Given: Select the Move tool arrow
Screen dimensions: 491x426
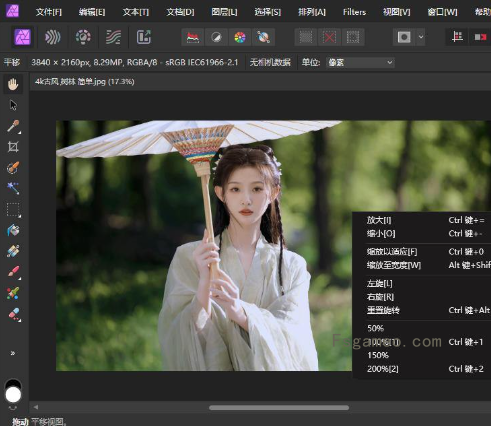Looking at the screenshot, I should point(13,105).
